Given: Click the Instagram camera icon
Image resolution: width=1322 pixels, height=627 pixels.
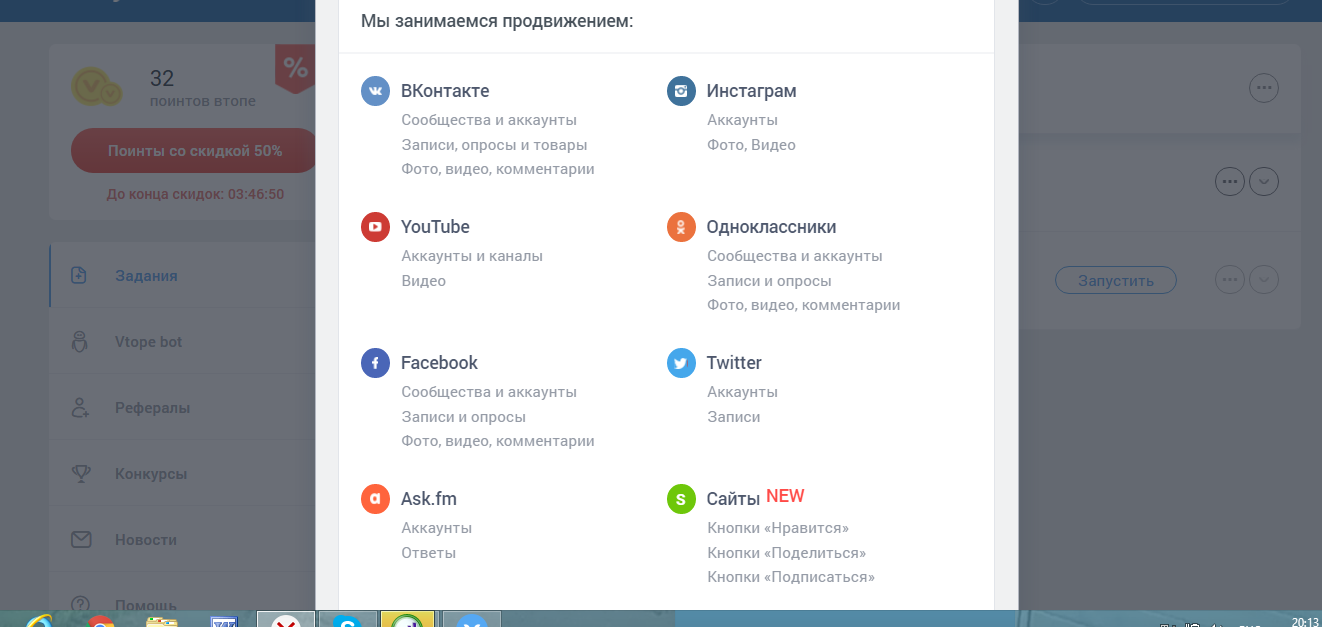Looking at the screenshot, I should [x=681, y=91].
